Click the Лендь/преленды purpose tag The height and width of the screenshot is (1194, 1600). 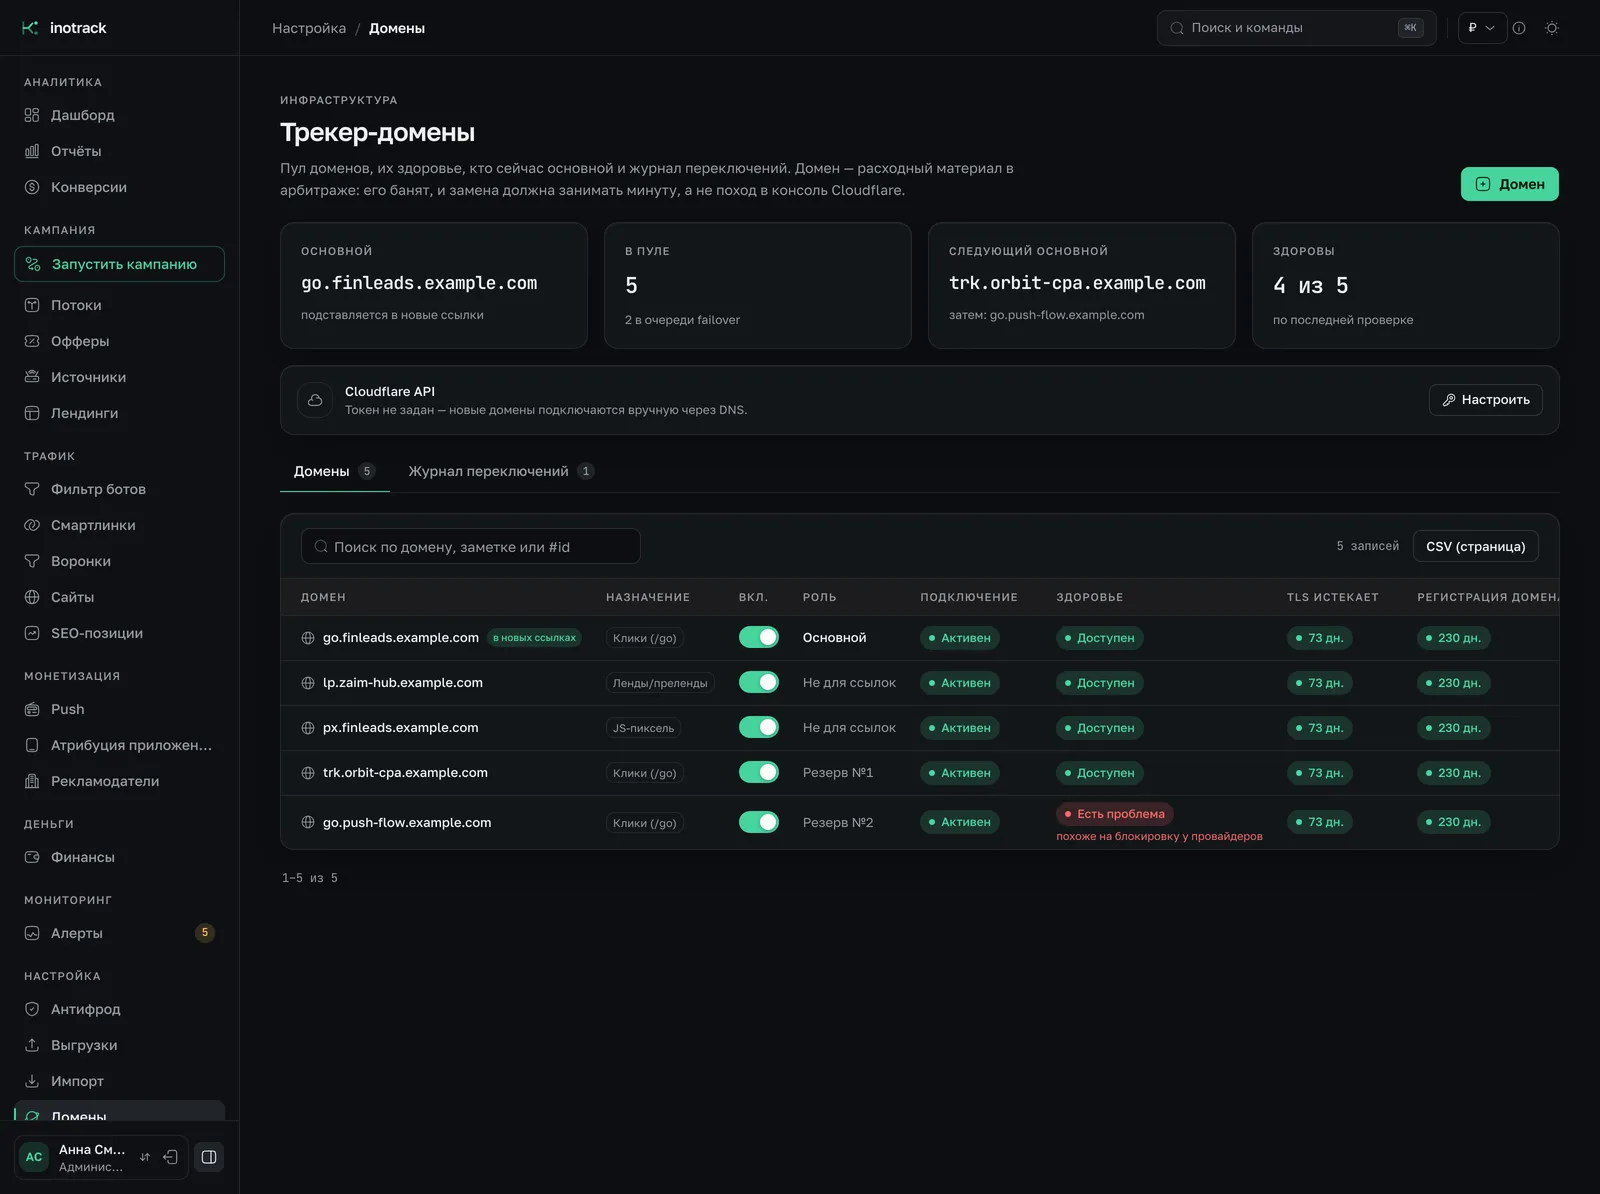(x=660, y=683)
